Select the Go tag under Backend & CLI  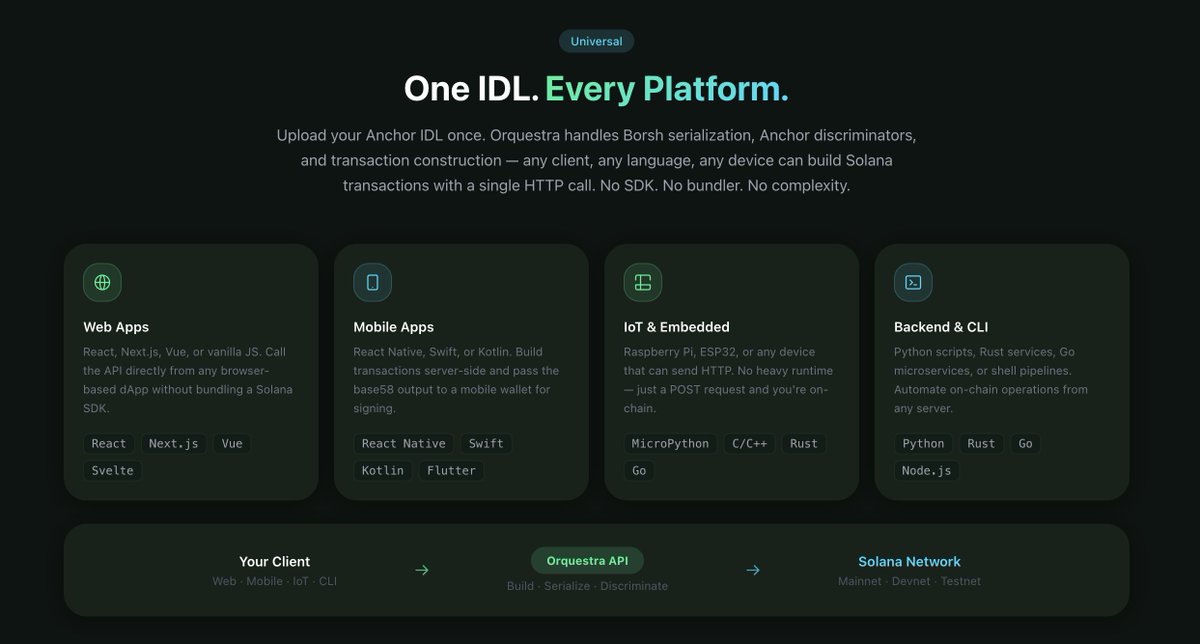pos(1025,443)
